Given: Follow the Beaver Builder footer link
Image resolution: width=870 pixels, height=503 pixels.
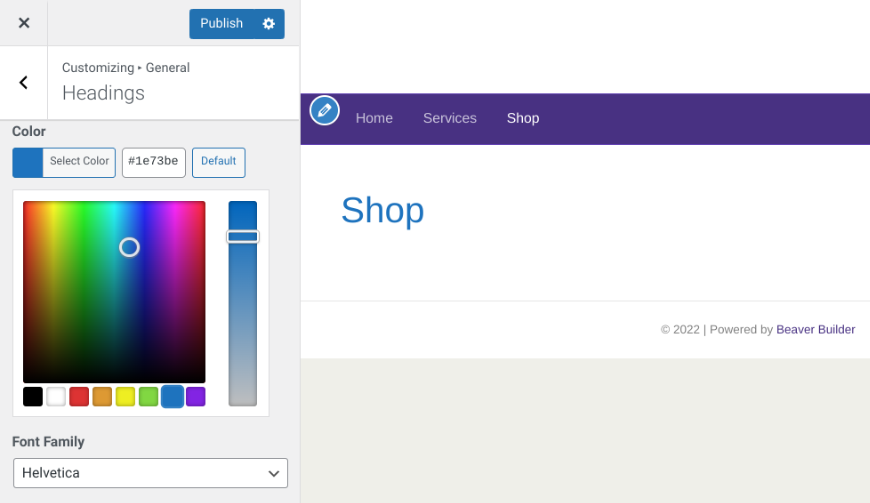Looking at the screenshot, I should (816, 329).
